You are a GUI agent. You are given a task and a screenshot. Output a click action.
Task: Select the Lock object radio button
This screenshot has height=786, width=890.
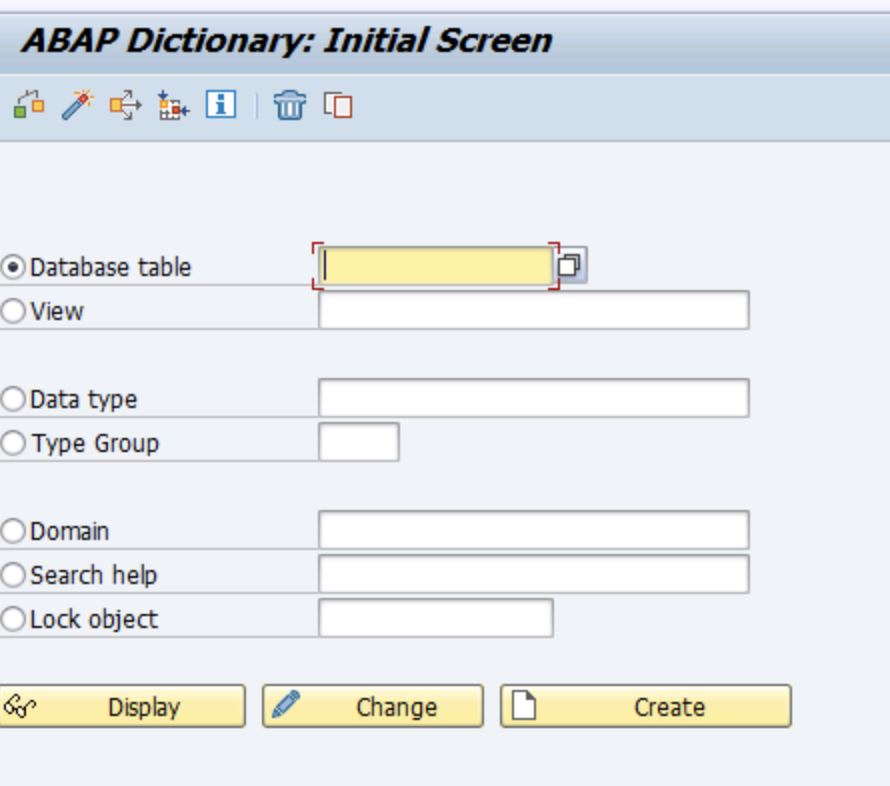[12, 618]
